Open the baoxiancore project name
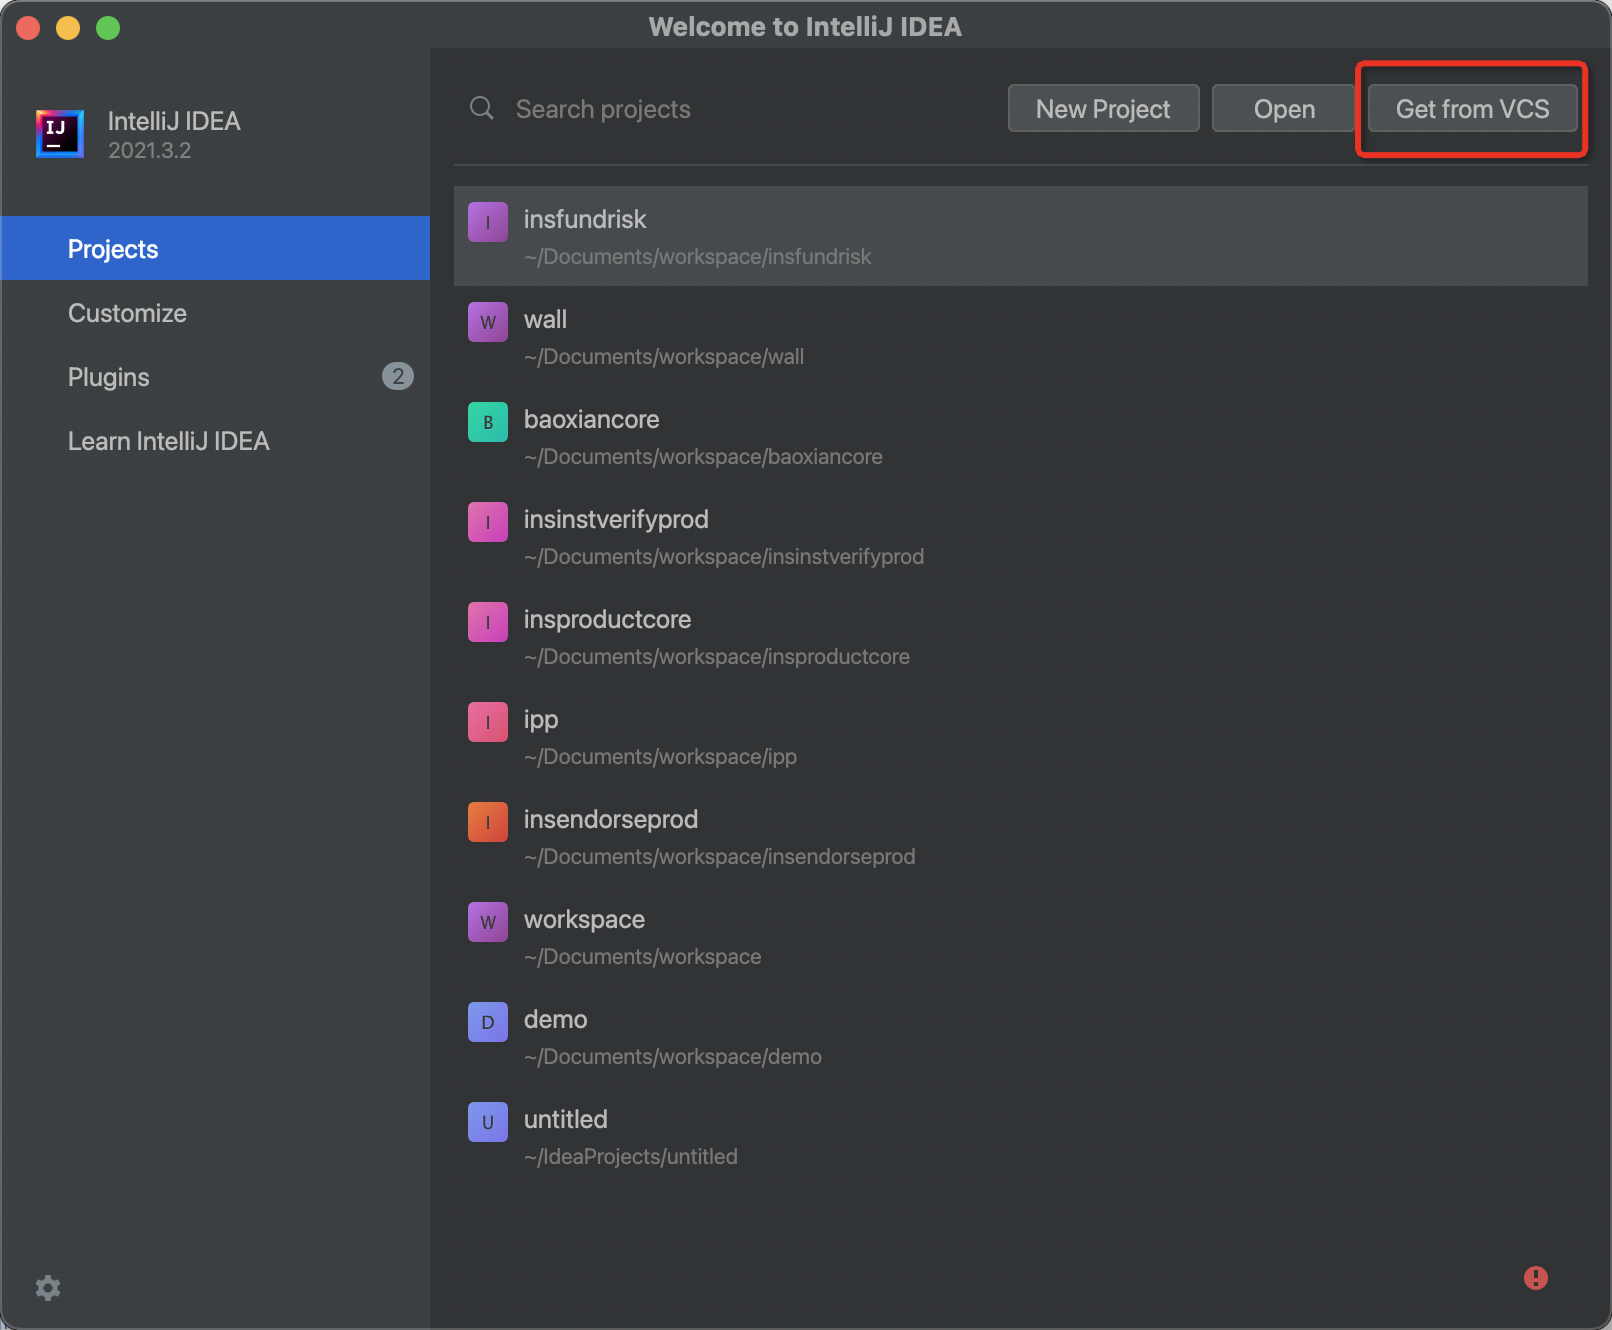The image size is (1612, 1330). [591, 419]
